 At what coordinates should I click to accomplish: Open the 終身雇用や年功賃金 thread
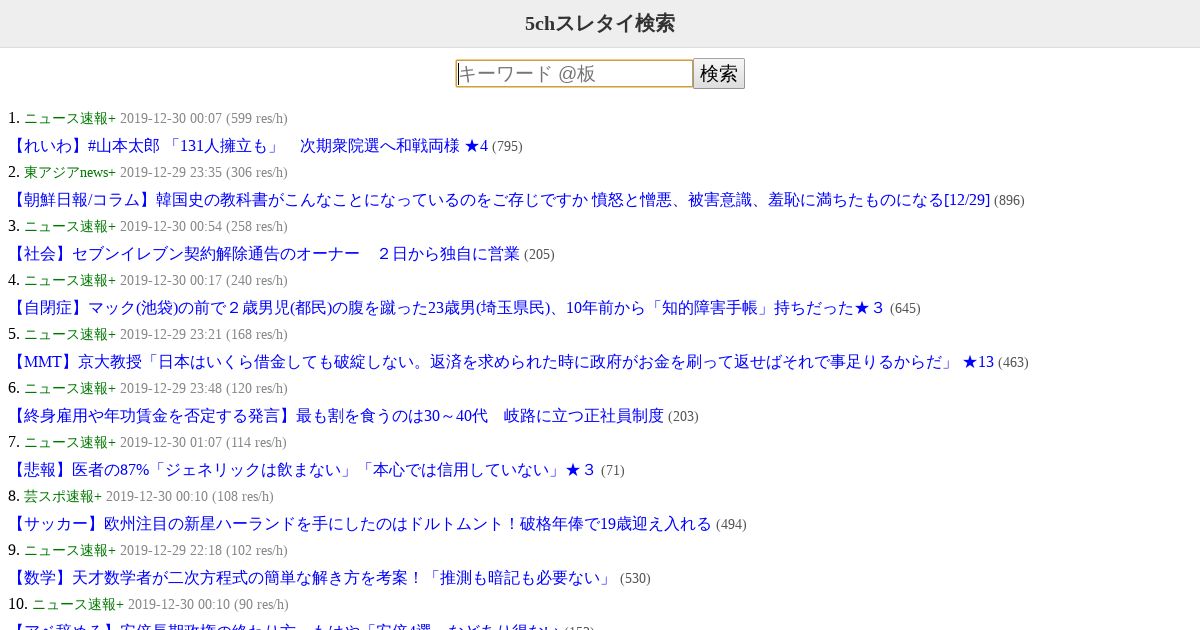coord(336,416)
